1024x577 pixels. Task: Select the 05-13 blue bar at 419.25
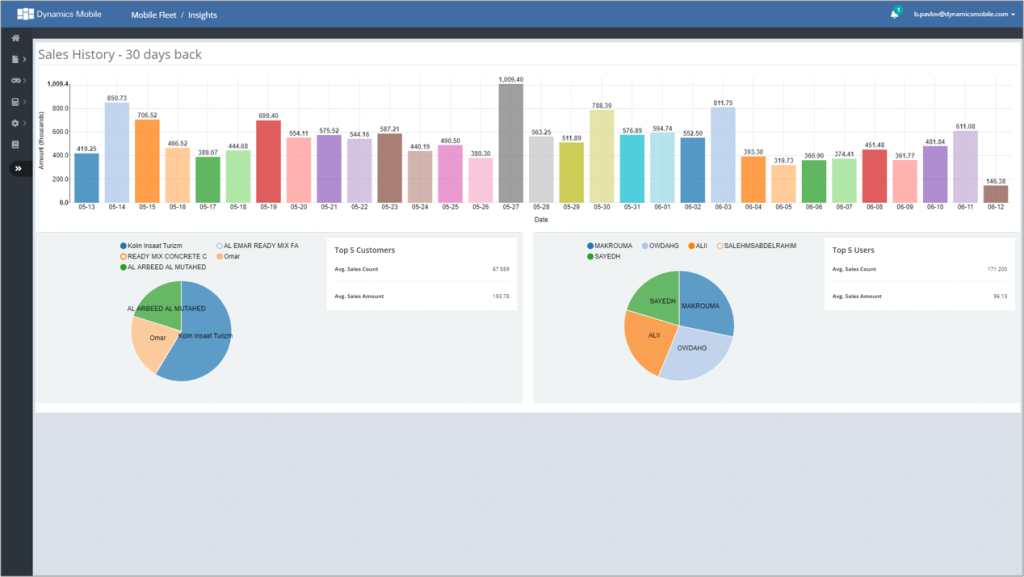point(87,178)
